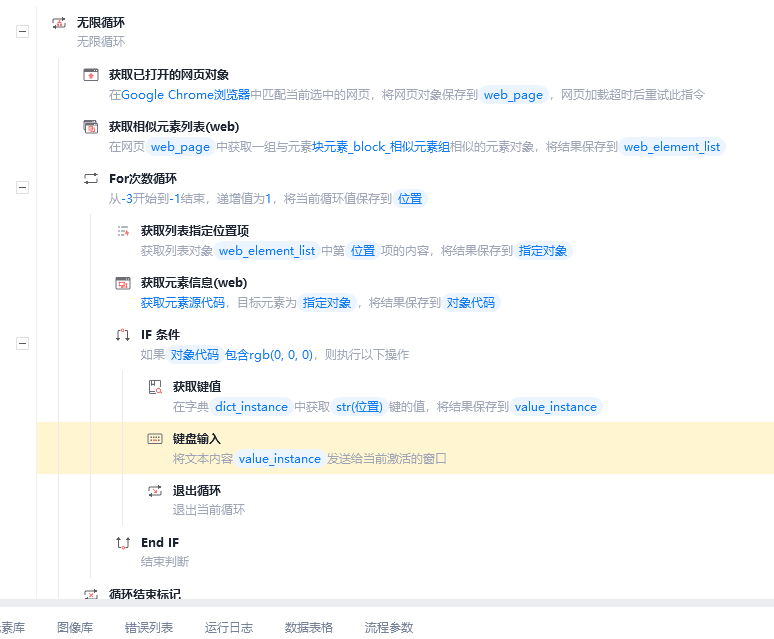Select the 获取相似元素列表(web) command title
This screenshot has width=774, height=639.
tap(174, 127)
